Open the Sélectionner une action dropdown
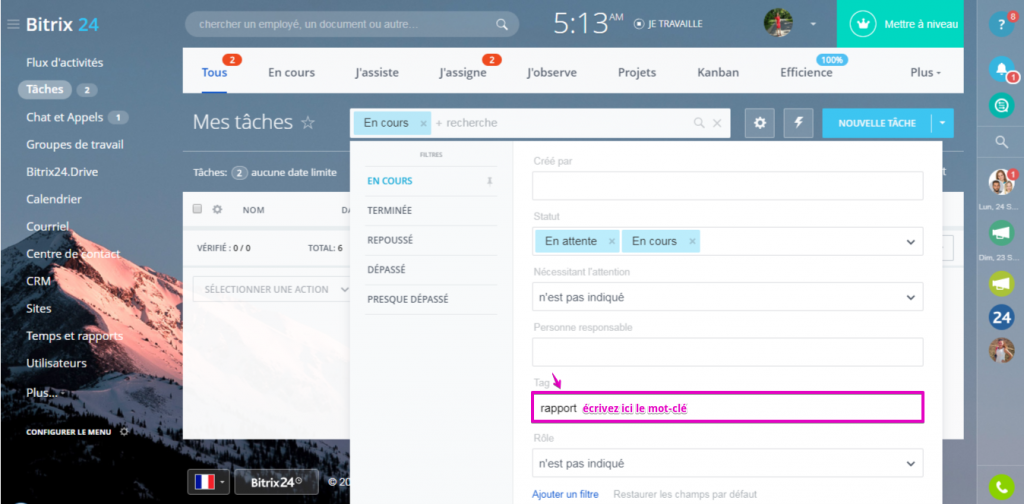This screenshot has width=1024, height=504. click(273, 289)
